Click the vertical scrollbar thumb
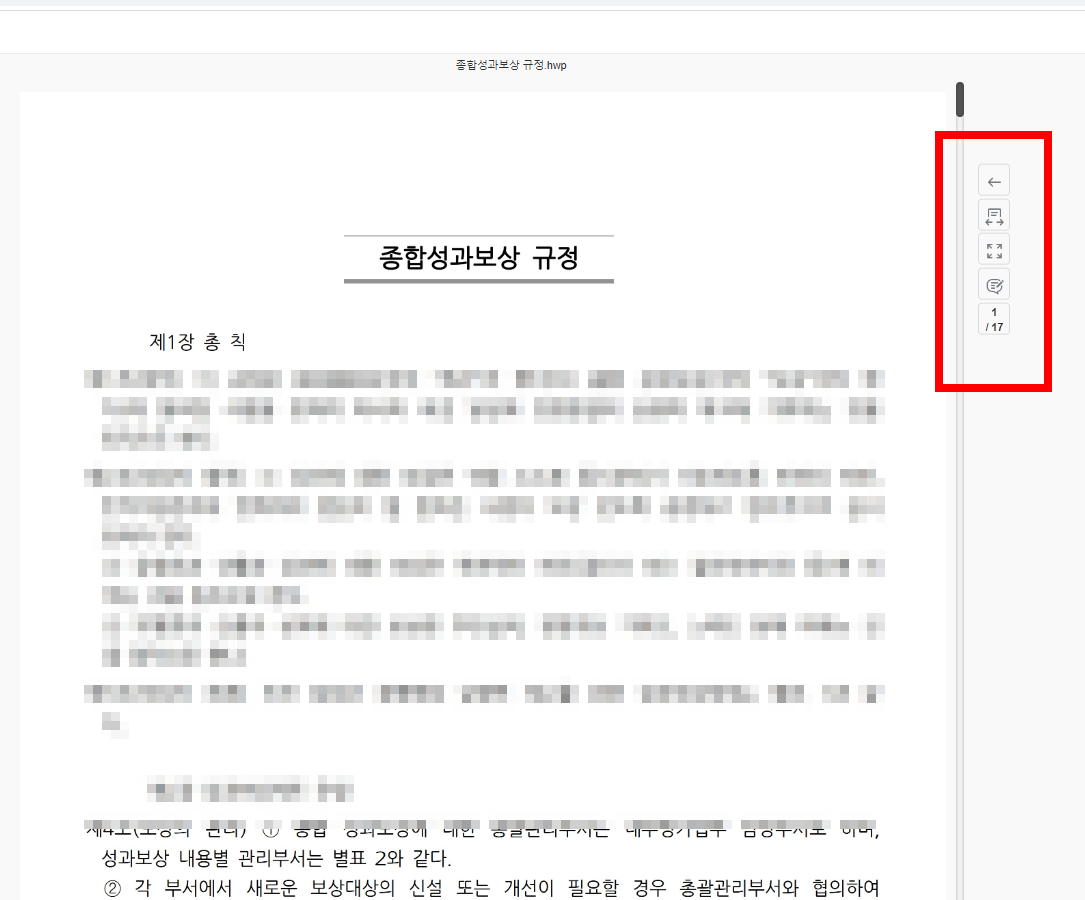This screenshot has height=900, width=1085. coord(959,99)
